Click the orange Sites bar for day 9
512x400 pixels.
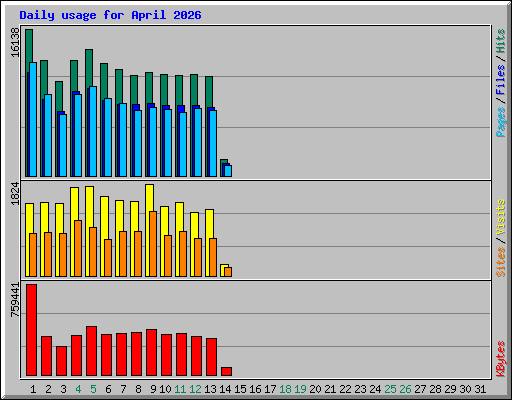tap(153, 244)
